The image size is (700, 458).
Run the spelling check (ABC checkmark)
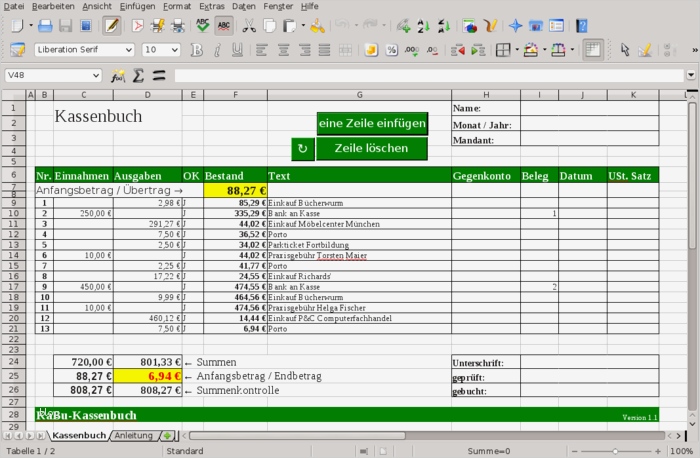pos(203,26)
